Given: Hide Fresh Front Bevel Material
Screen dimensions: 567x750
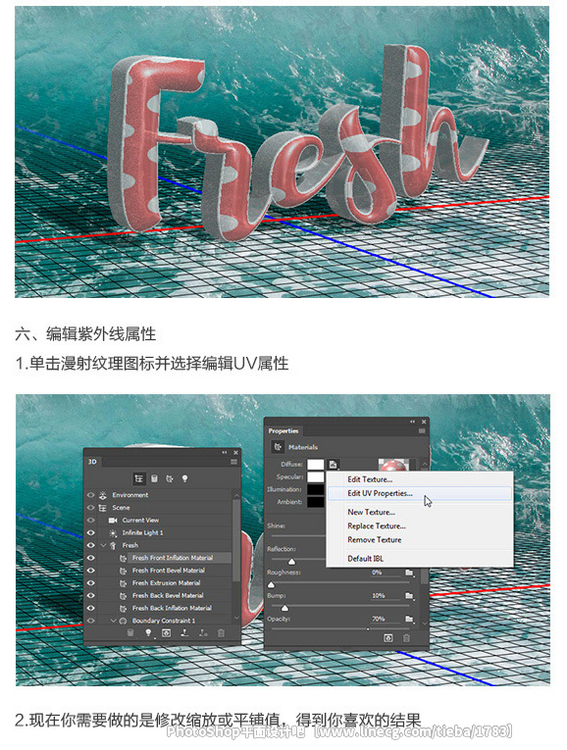Looking at the screenshot, I should (91, 570).
